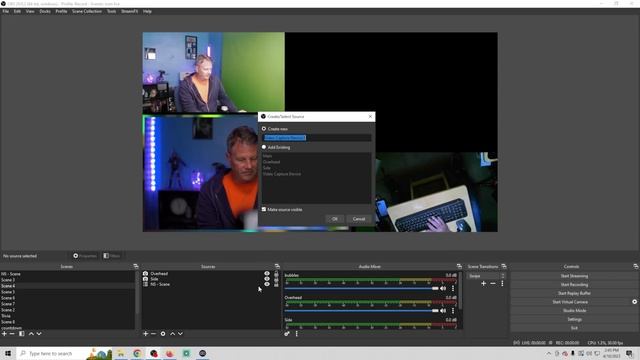Click the new source name input field

317,138
